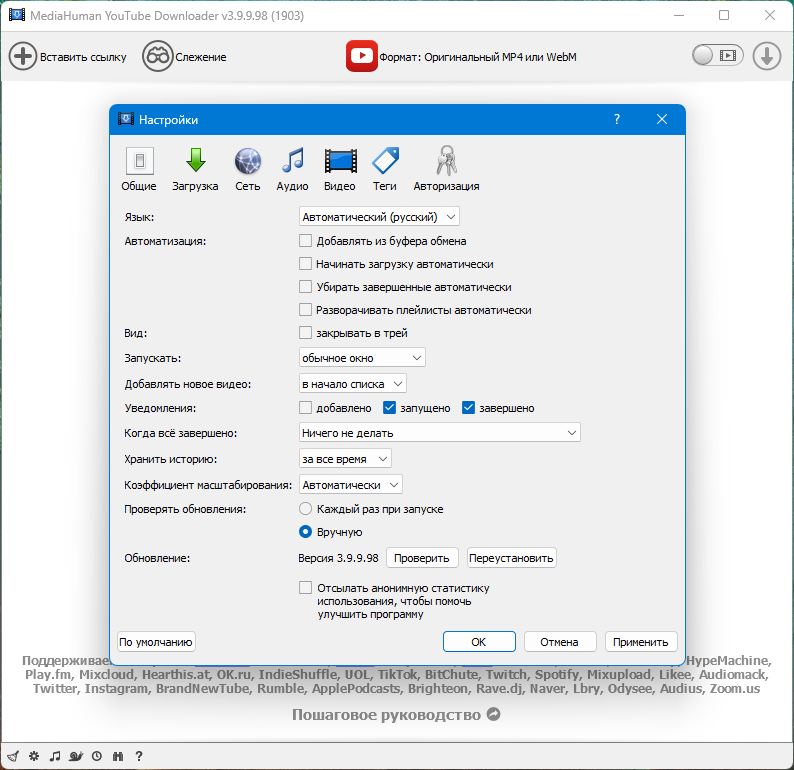Uncheck the запущено notification checkbox
The width and height of the screenshot is (794, 770).
point(389,408)
